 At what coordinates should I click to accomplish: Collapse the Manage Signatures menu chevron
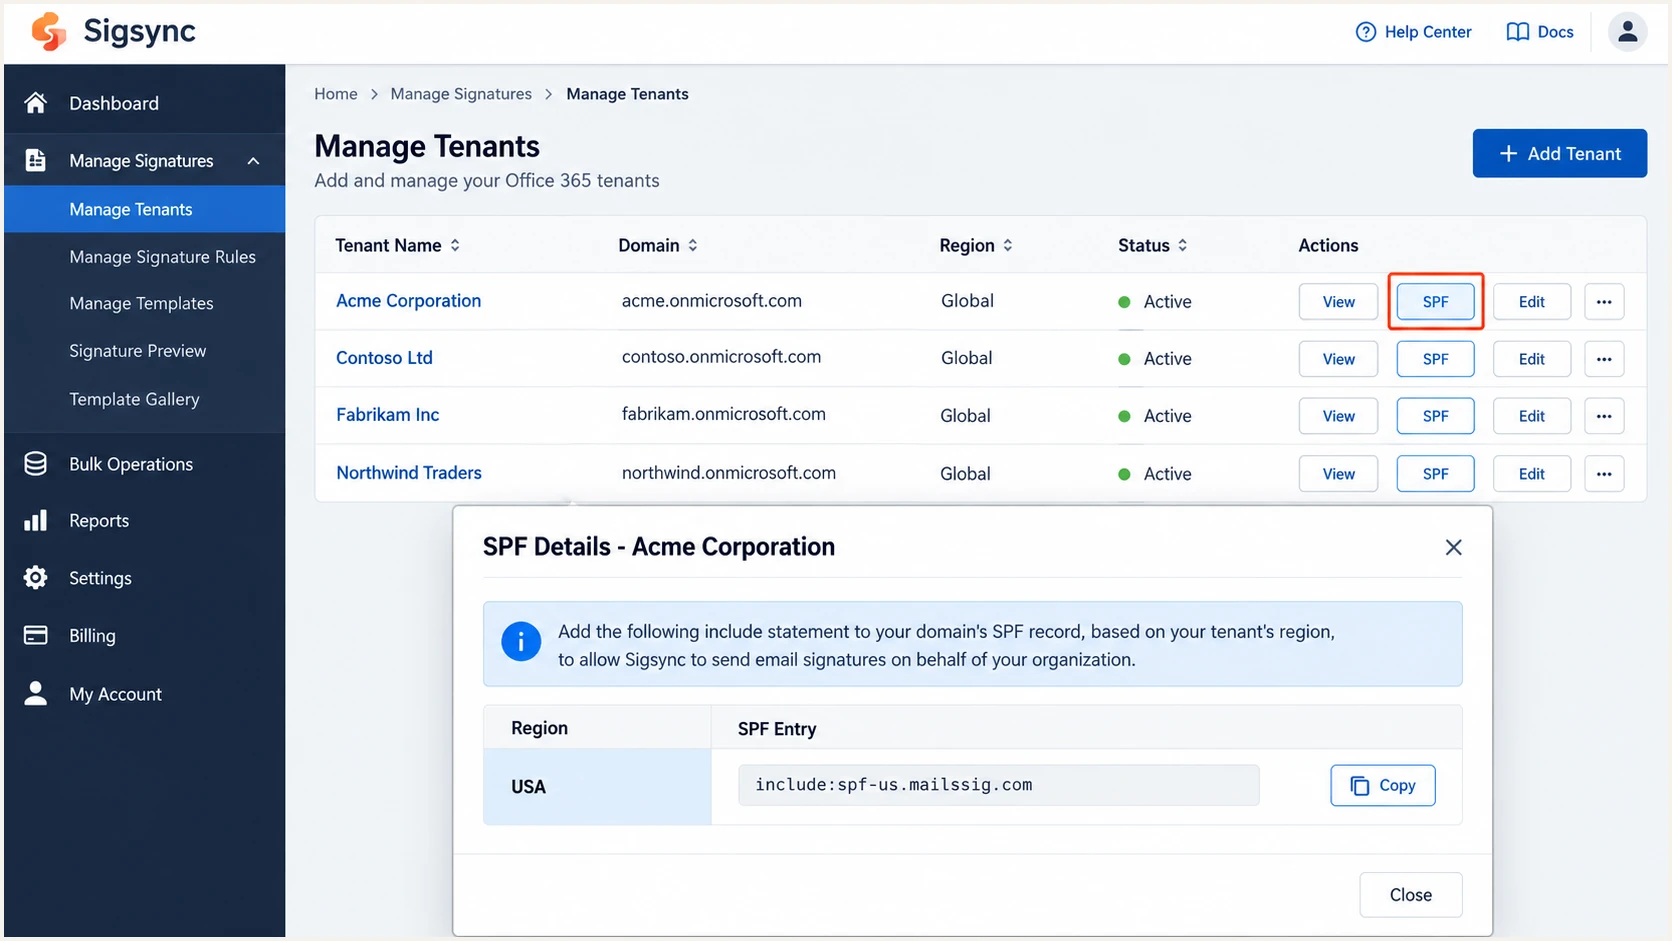click(x=254, y=161)
